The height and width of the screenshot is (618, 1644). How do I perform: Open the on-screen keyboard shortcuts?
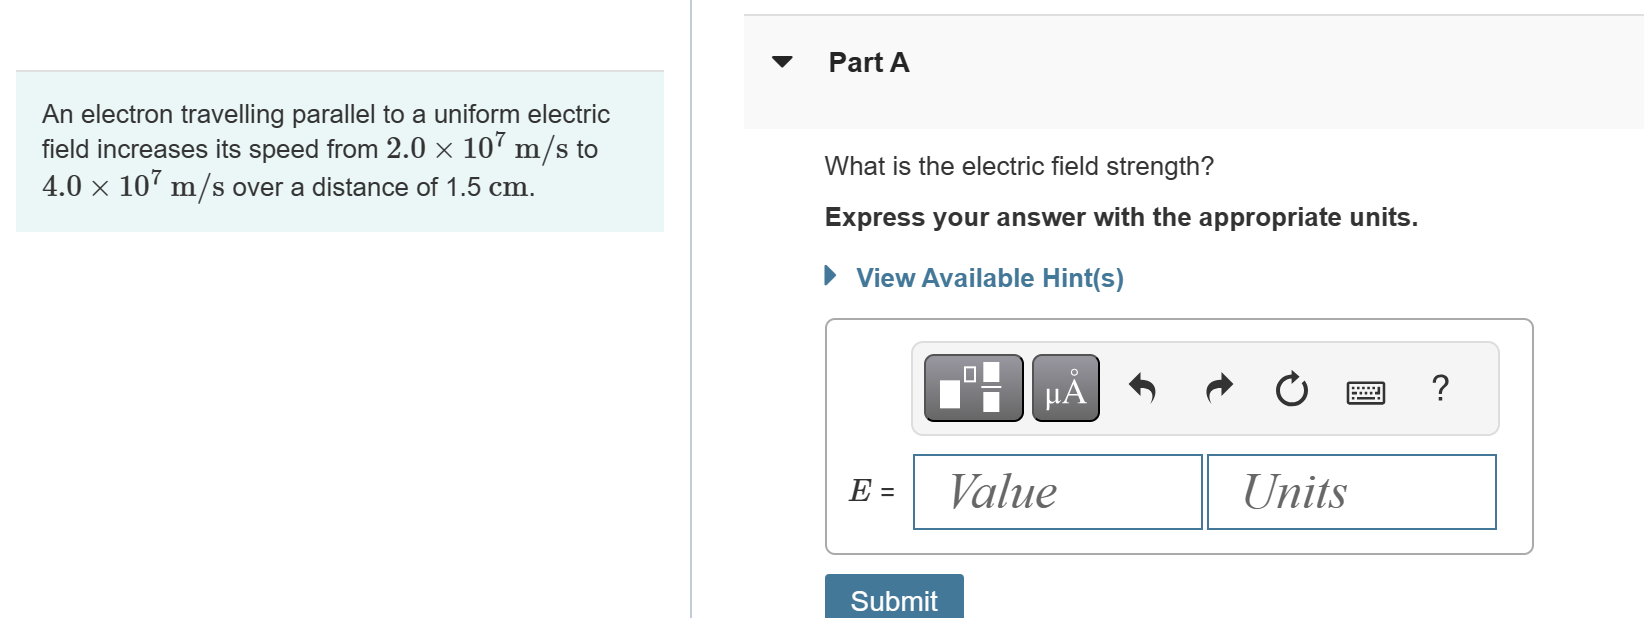coord(1364,391)
